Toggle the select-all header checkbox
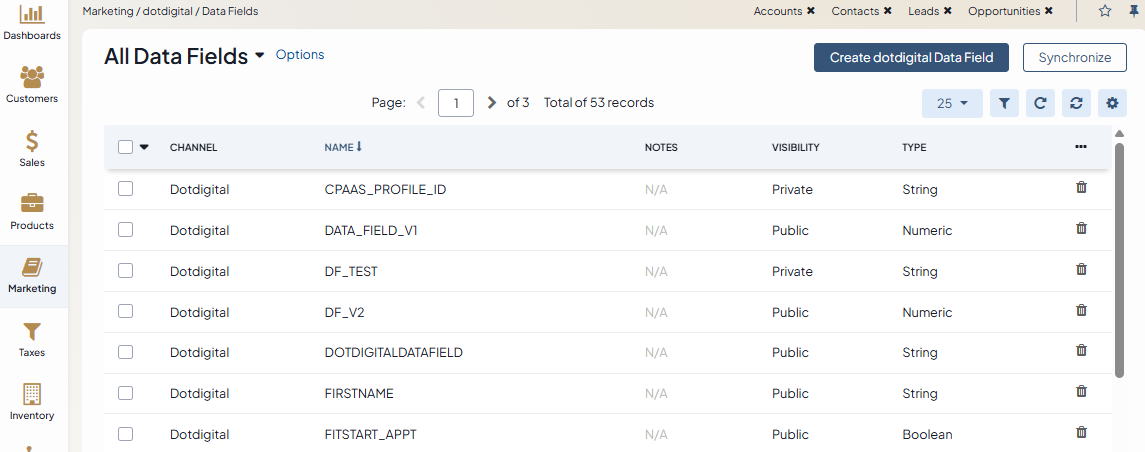Viewport: 1145px width, 452px height. (x=126, y=147)
